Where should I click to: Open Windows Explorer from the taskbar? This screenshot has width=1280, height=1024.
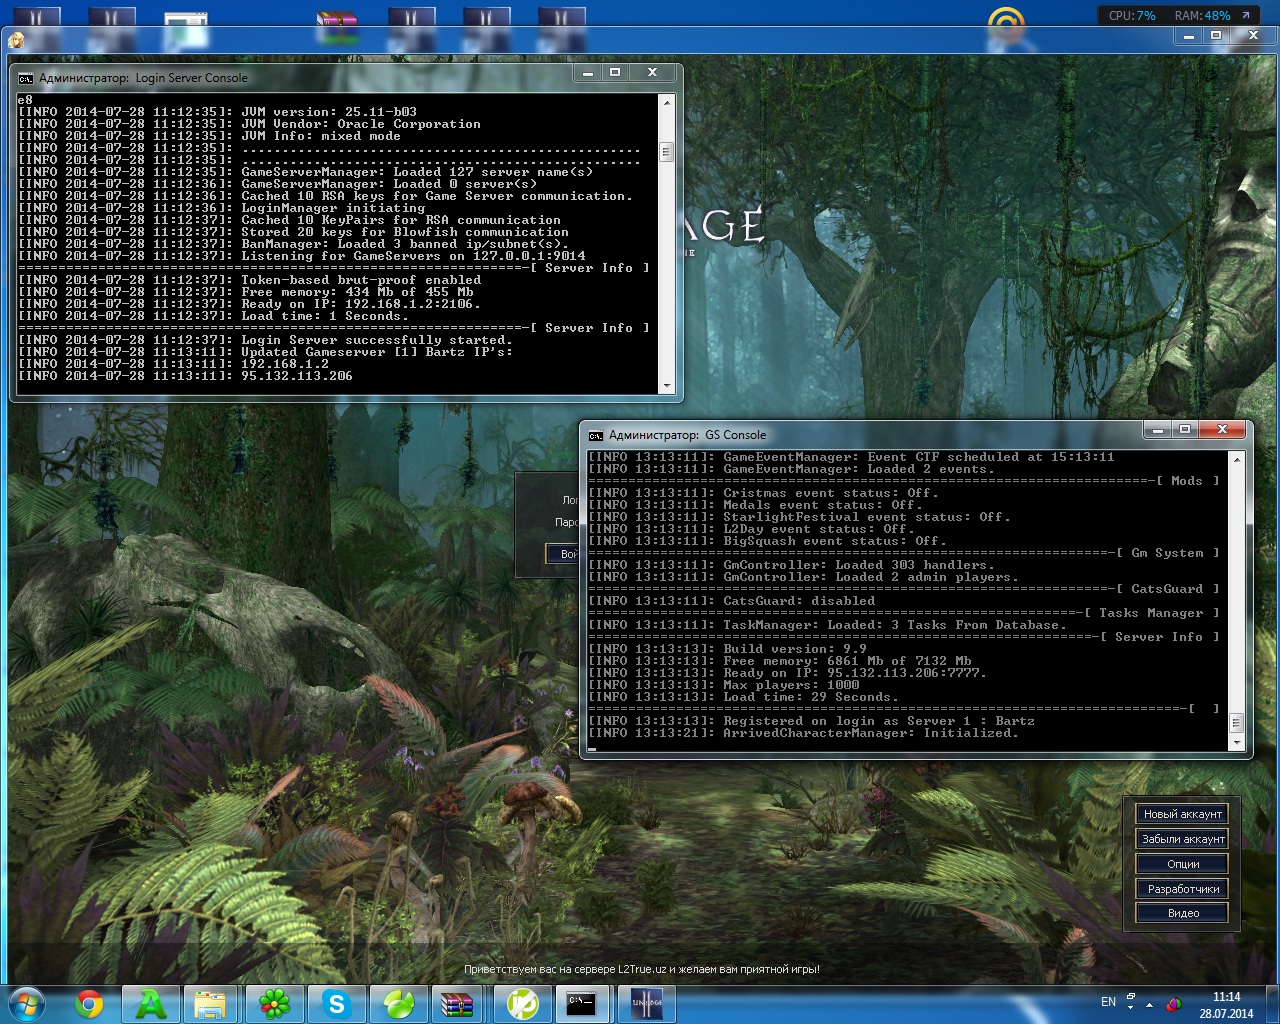coord(211,1003)
